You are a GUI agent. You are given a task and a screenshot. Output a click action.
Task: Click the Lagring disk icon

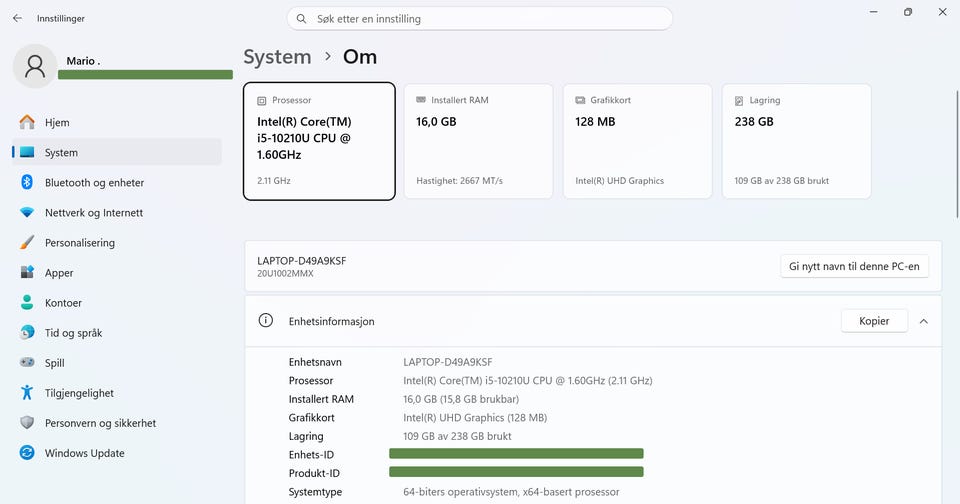739,100
